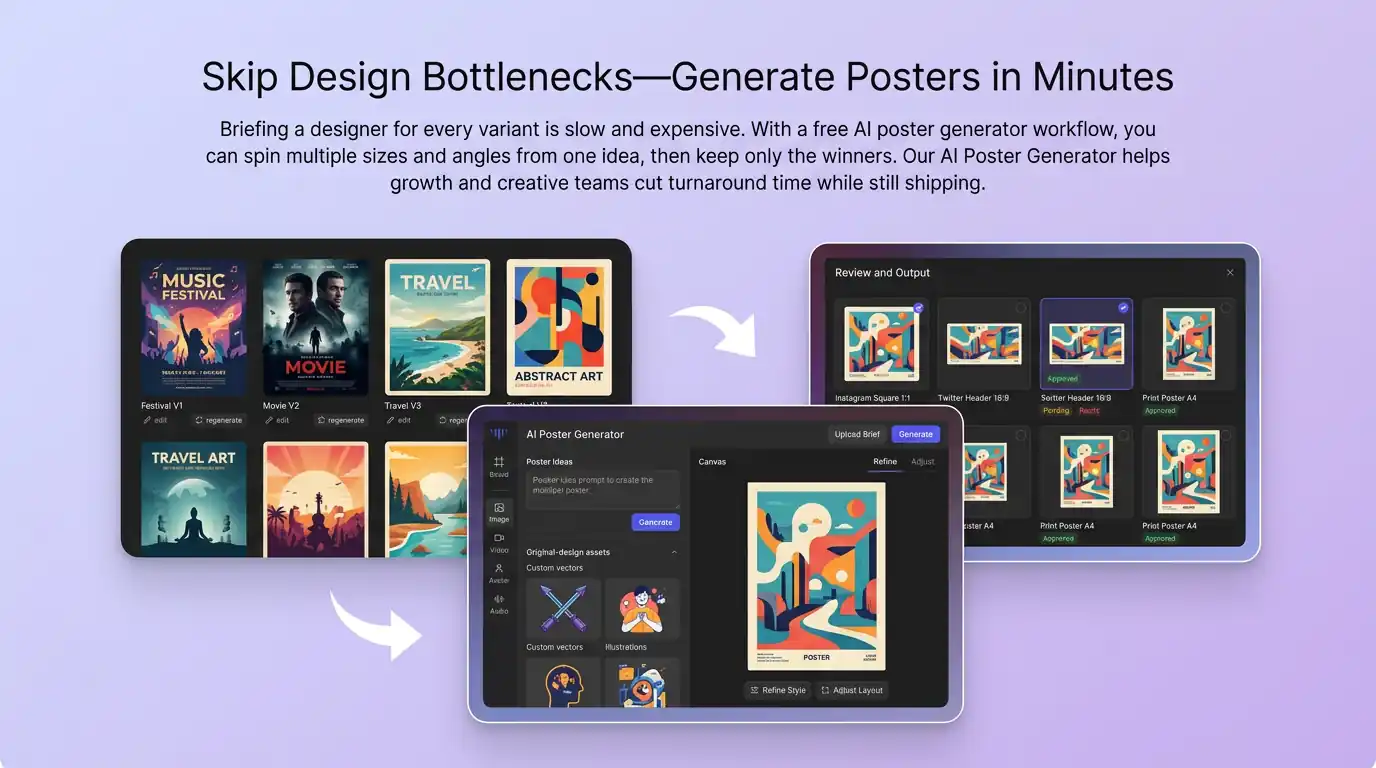Check the Priot Poster A4 variant
This screenshot has height=768, width=1376.
pos(1225,436)
